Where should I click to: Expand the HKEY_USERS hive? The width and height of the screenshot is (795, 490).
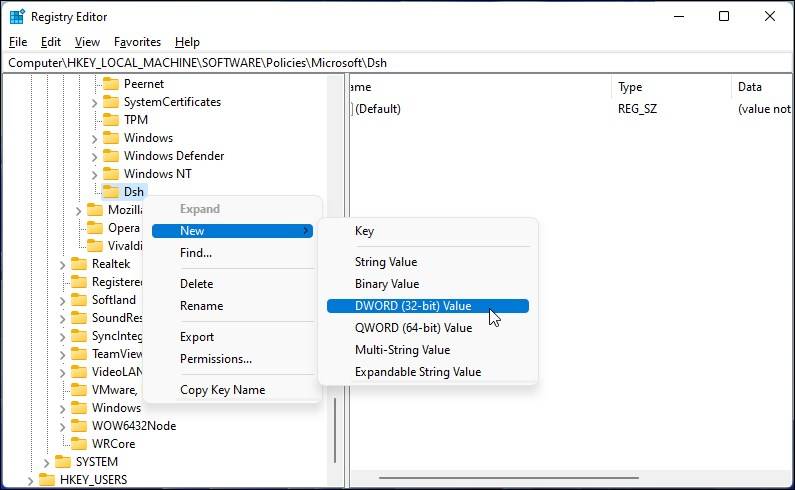click(30, 480)
